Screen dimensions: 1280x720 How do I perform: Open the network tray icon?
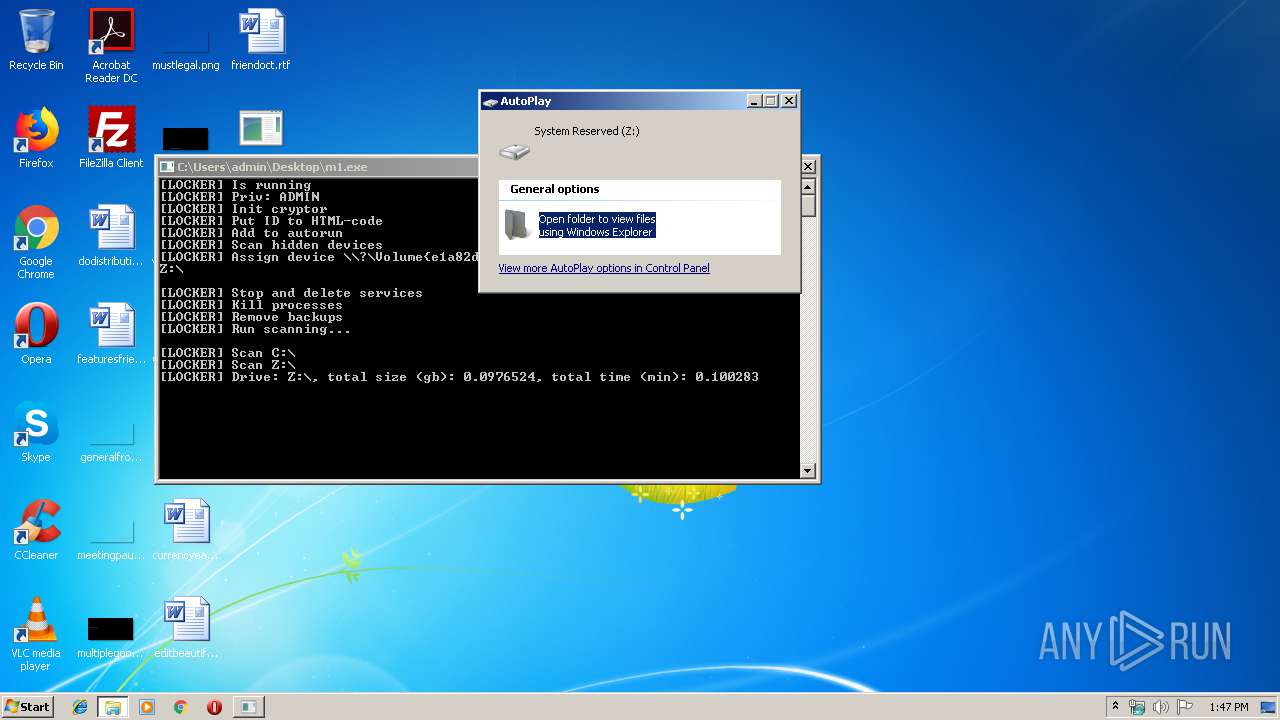coord(1137,707)
